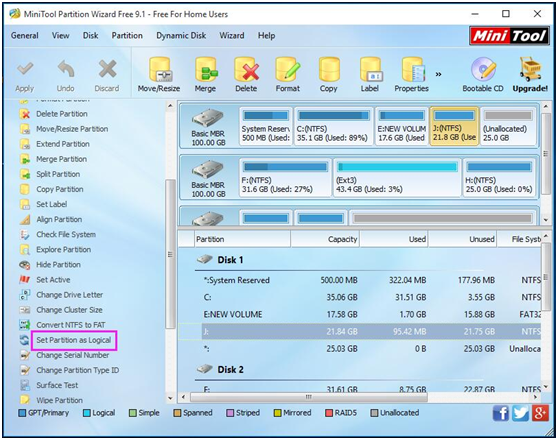Screen dimensions: 558x440
Task: Open the Google Plus icon
Action: point(540,413)
